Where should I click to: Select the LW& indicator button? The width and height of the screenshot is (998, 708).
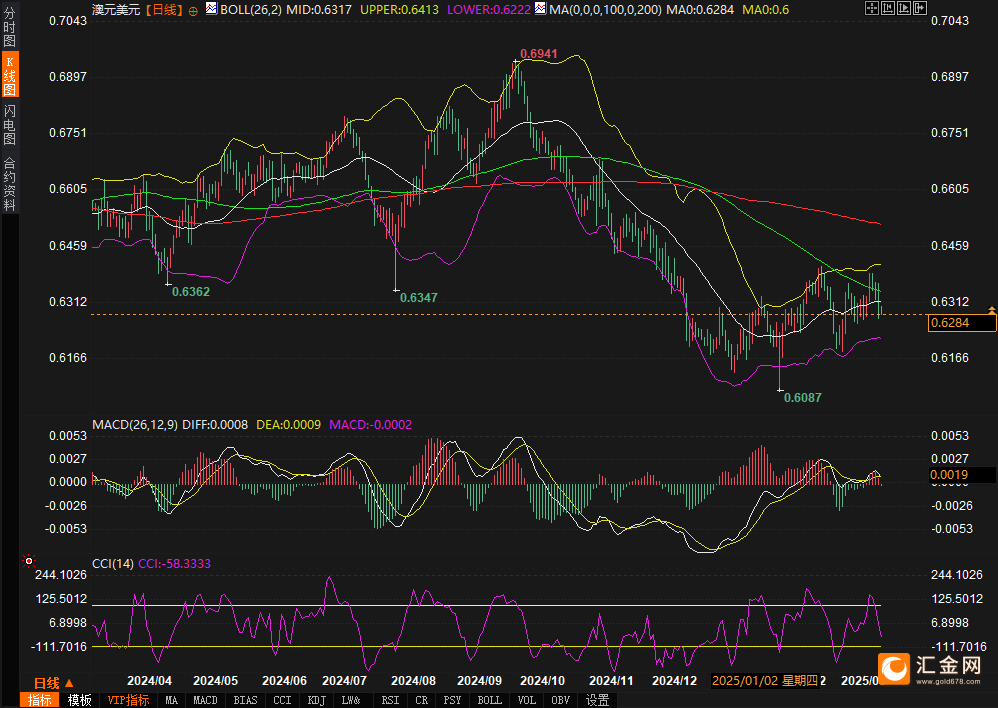351,700
